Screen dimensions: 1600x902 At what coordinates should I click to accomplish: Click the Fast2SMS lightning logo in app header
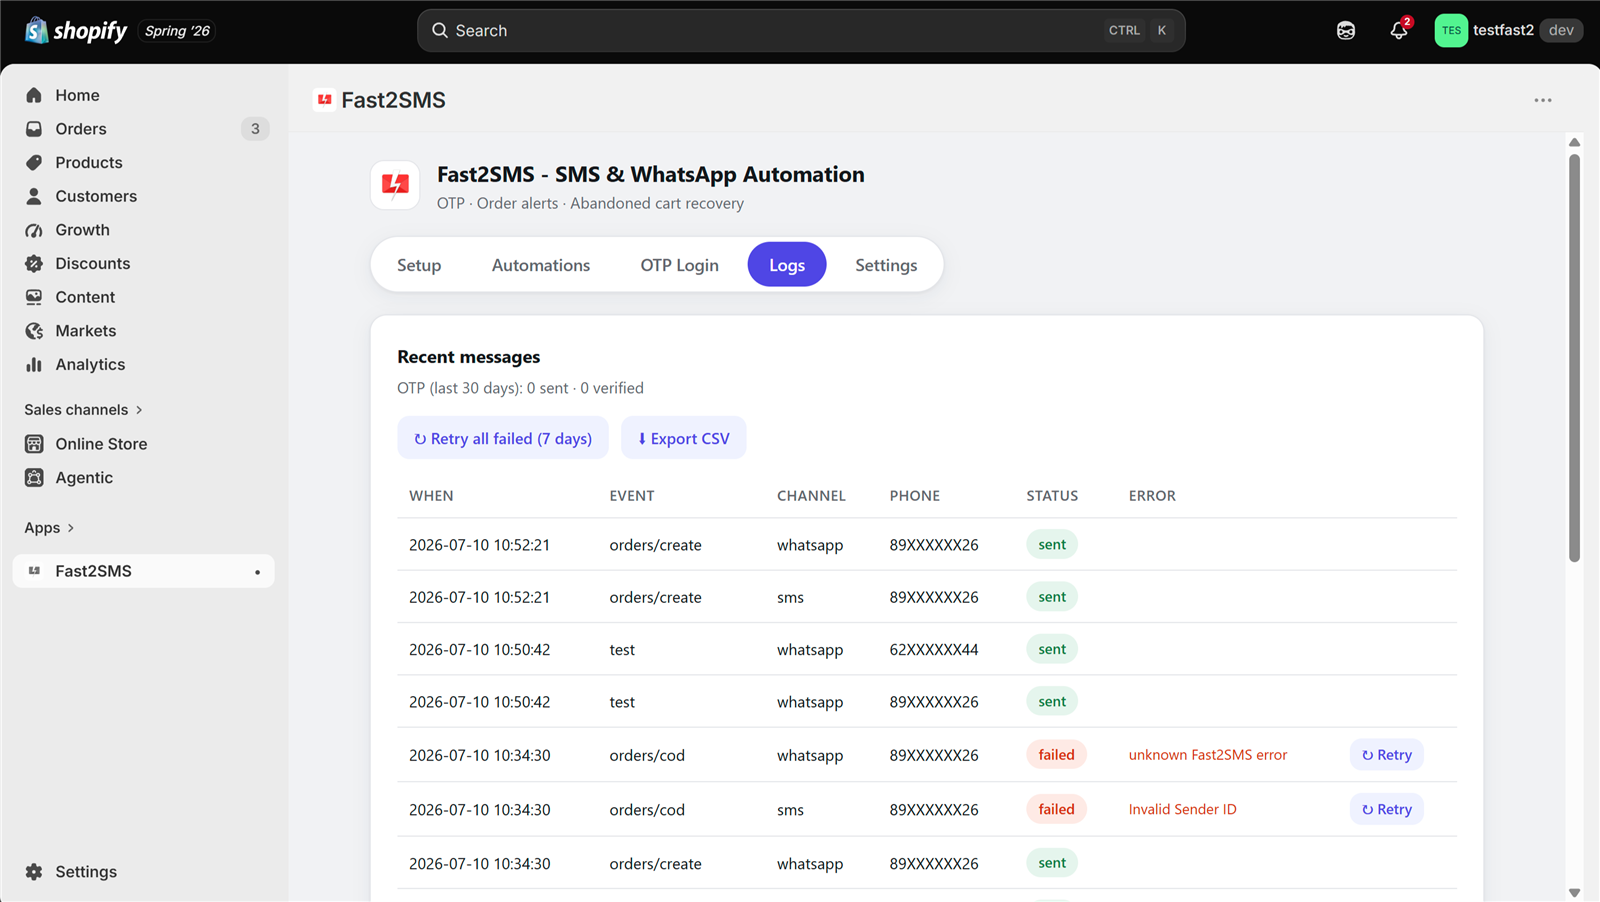[x=395, y=185]
